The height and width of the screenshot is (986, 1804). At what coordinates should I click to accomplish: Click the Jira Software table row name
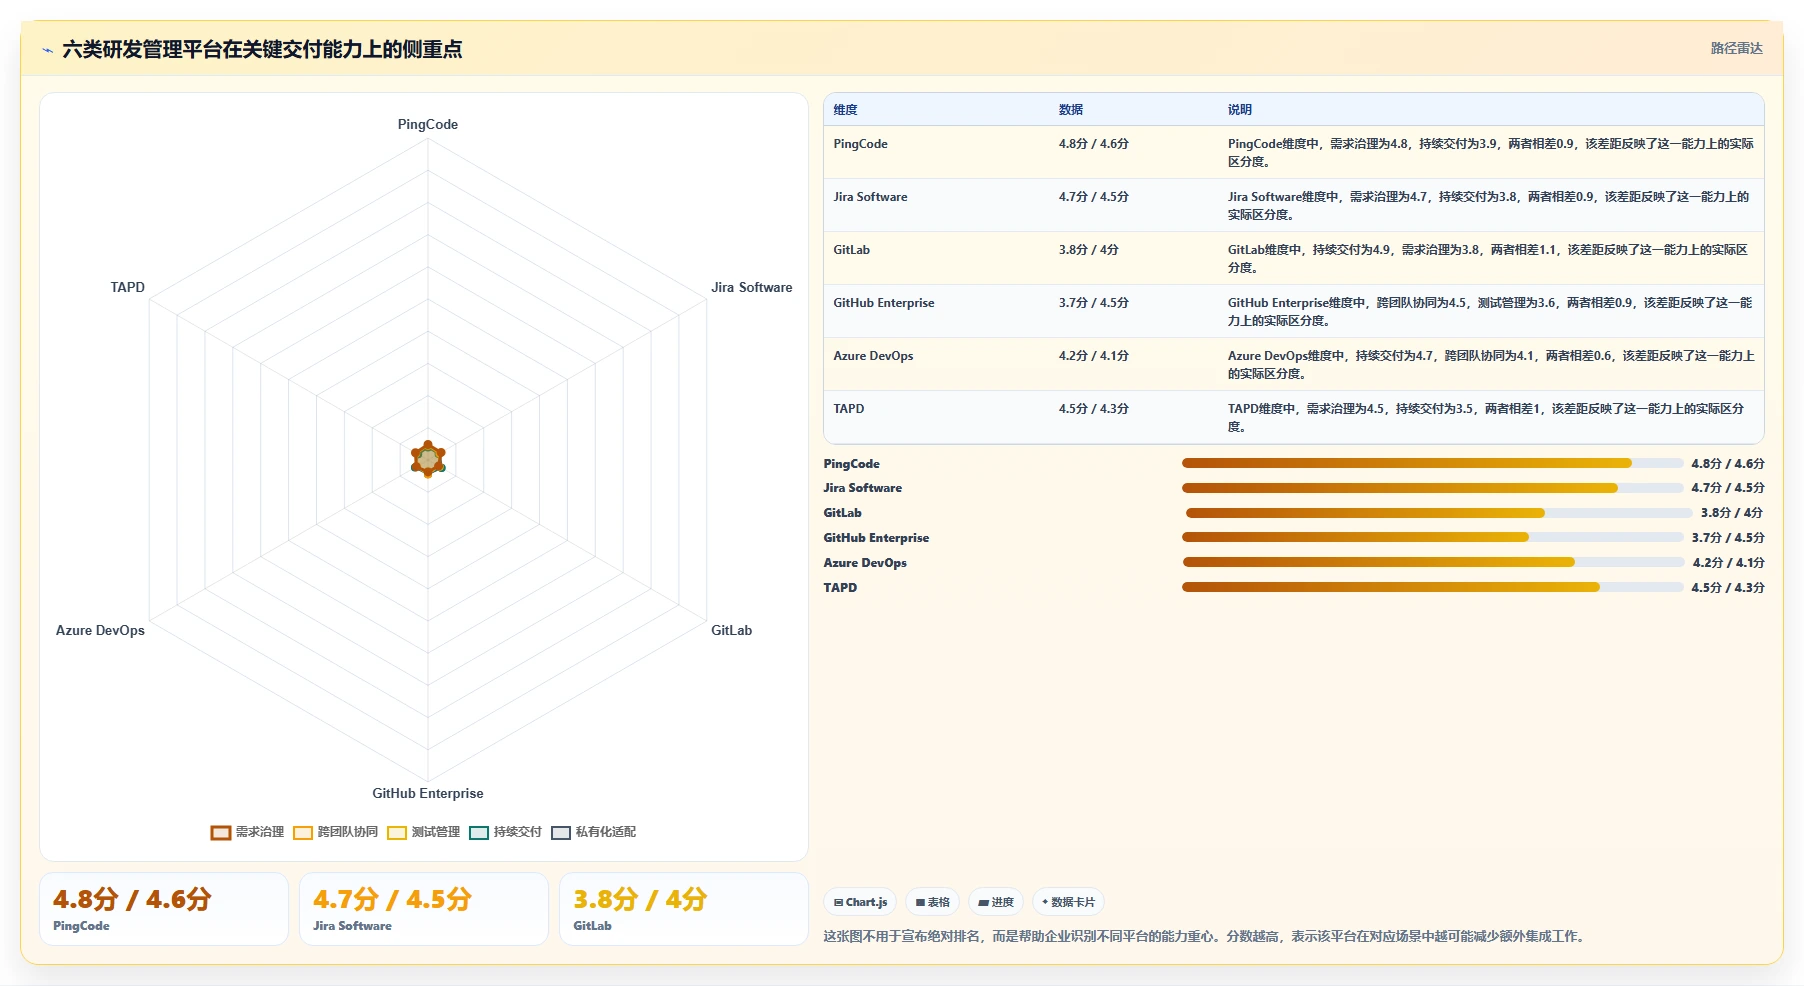[870, 197]
